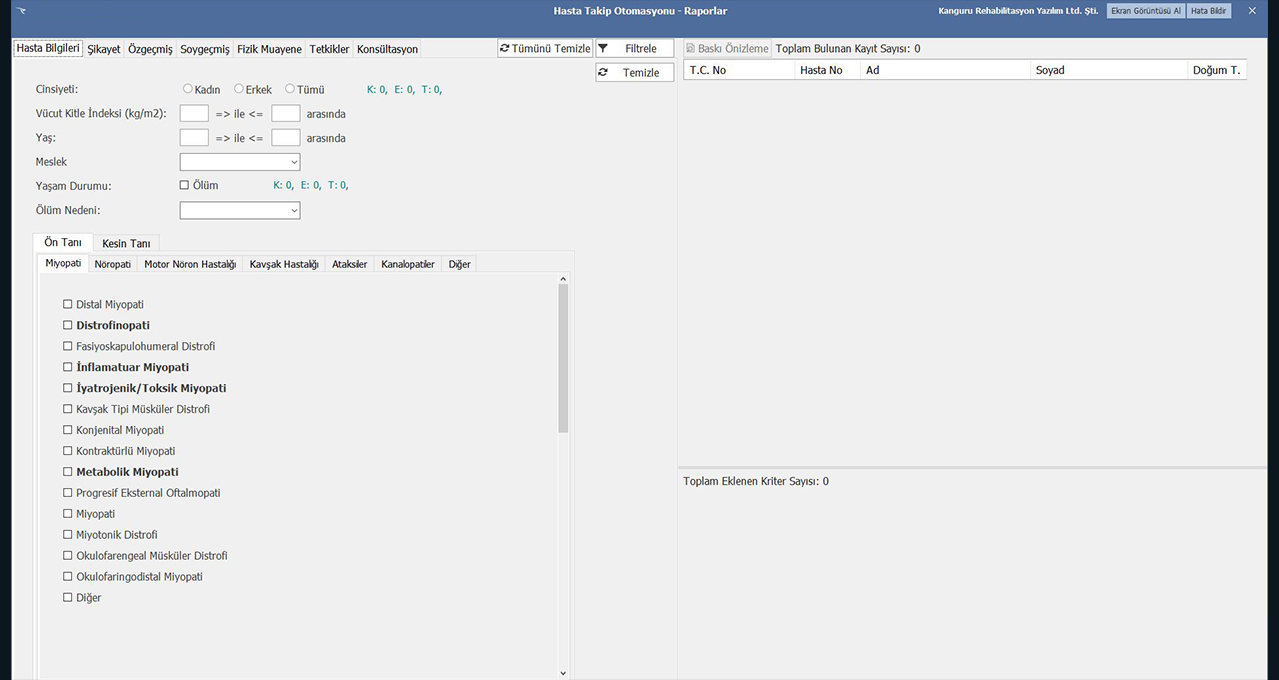
Task: Open the Meslek dropdown
Action: pos(240,162)
